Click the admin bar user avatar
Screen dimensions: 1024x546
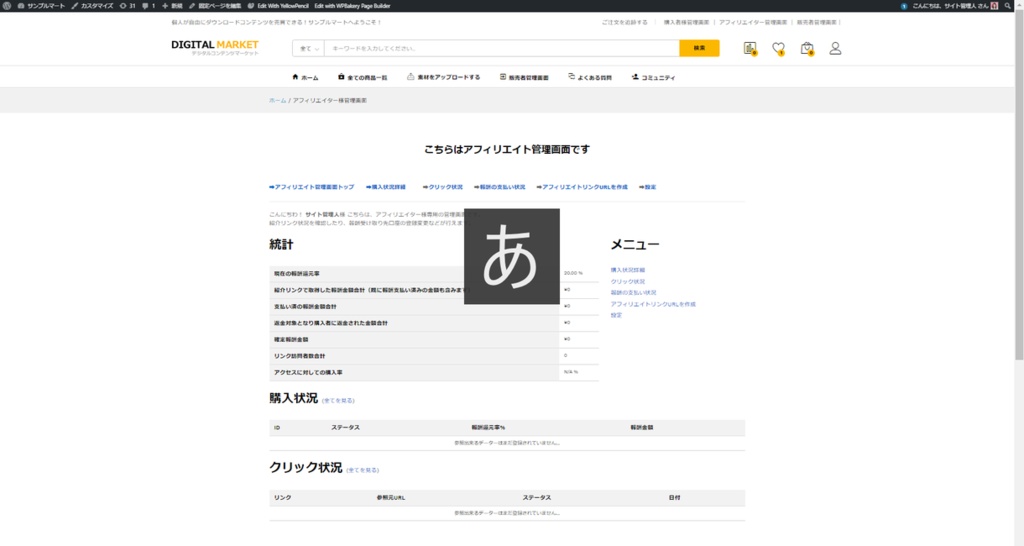click(994, 6)
